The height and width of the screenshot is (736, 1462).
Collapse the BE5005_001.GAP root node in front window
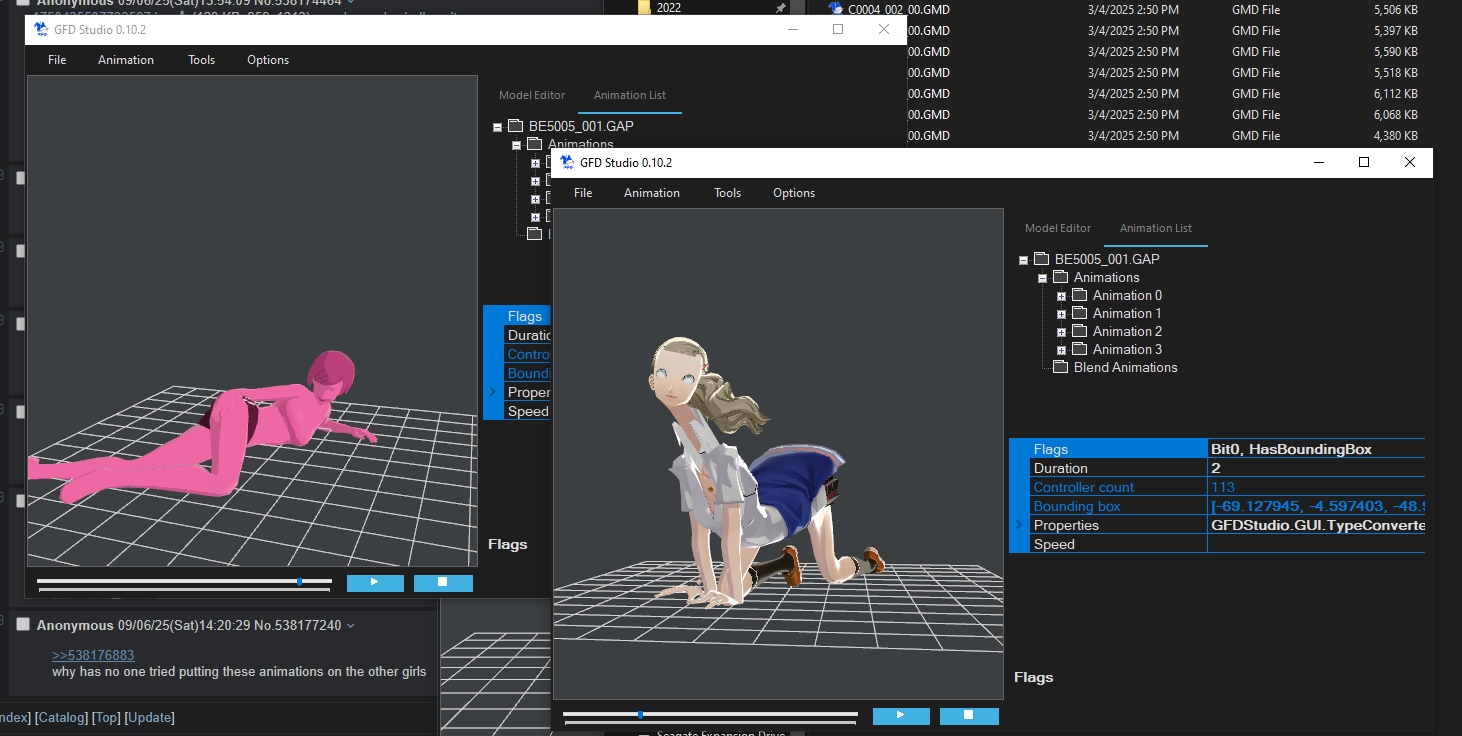coord(1023,260)
